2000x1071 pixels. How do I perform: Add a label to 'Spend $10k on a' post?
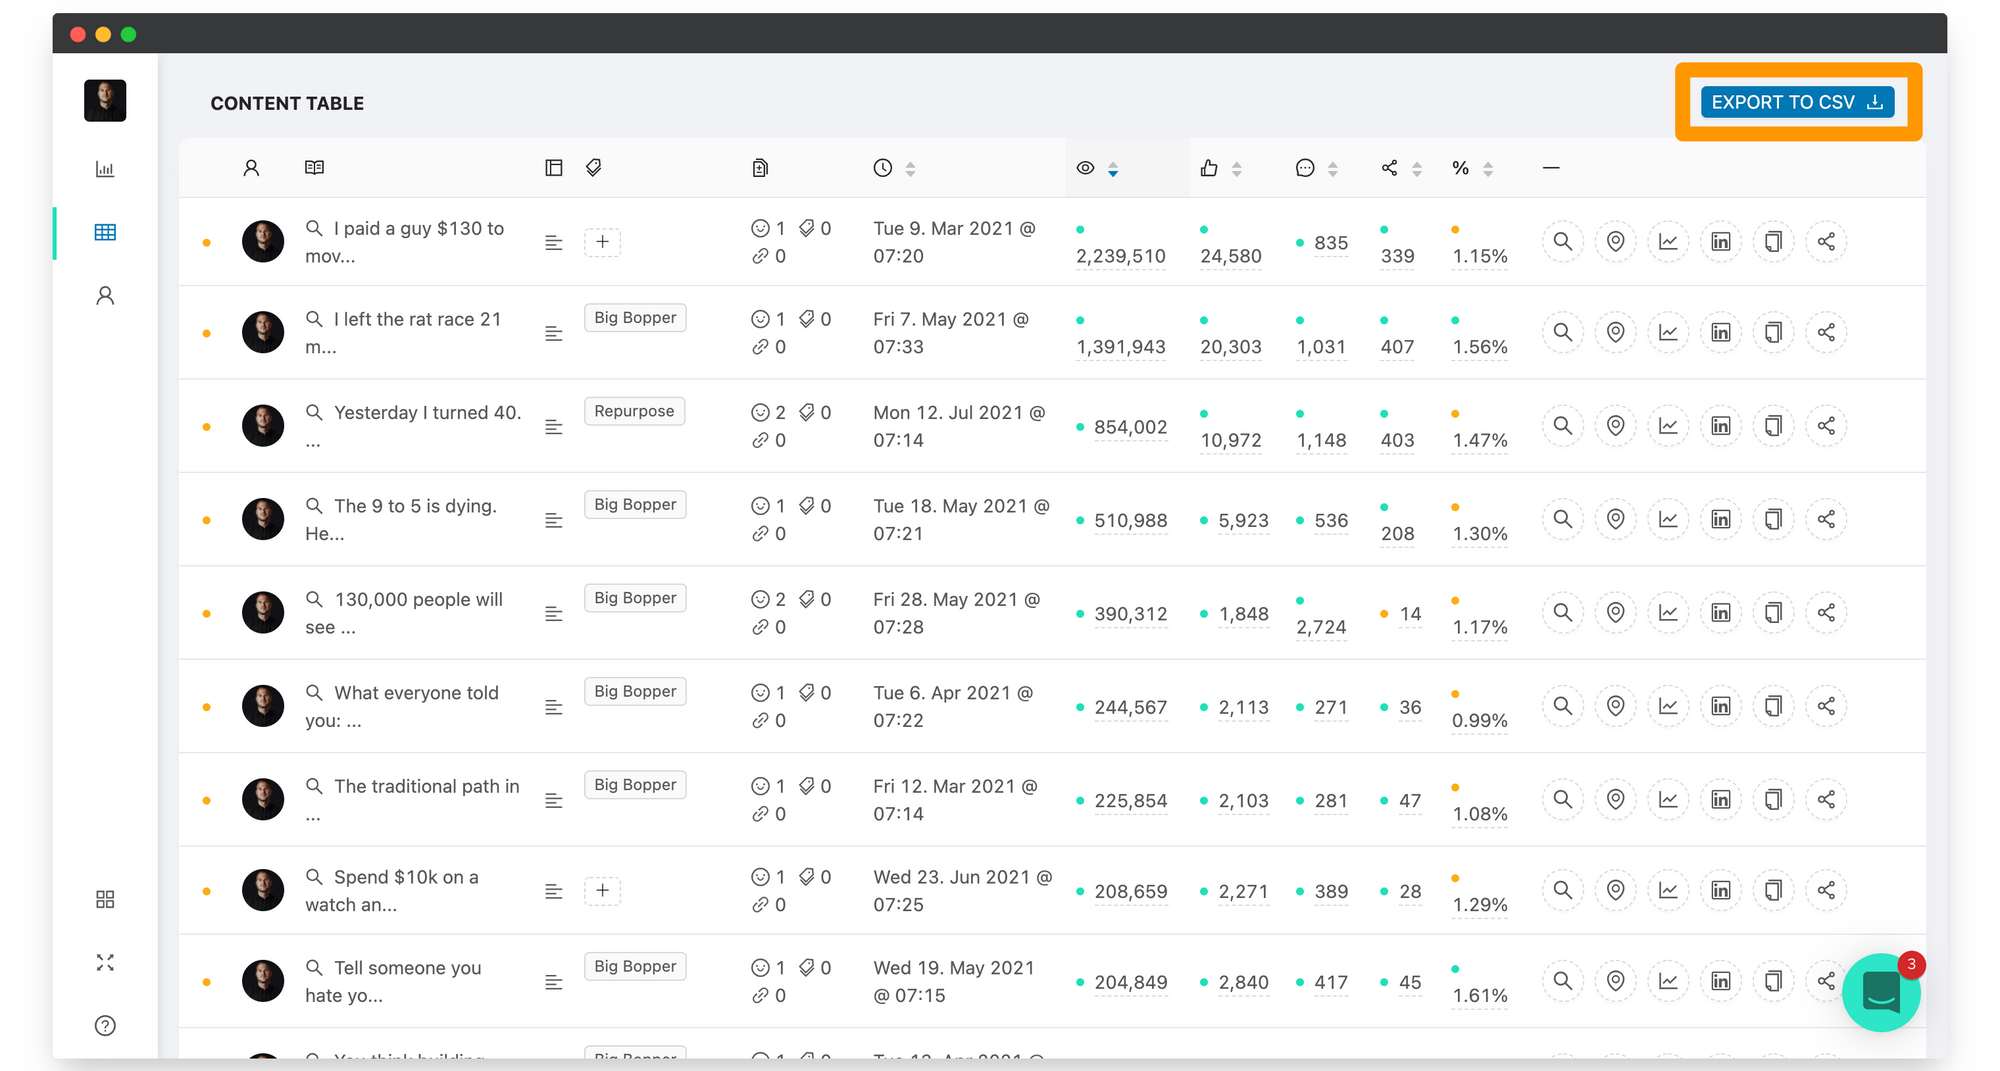(x=602, y=890)
